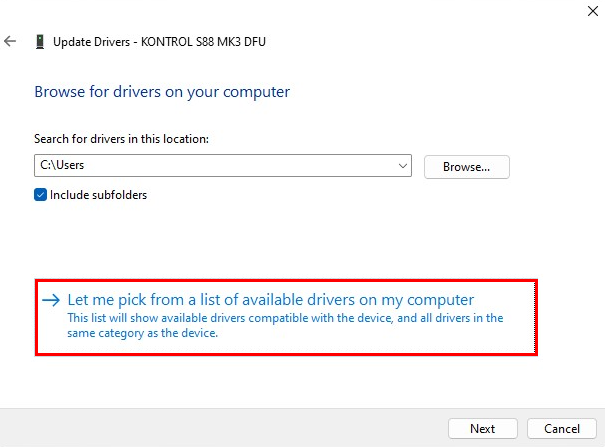Screen dimensions: 605x447
Task: Uncheck Include subfolders checkbox
Action: (x=41, y=195)
